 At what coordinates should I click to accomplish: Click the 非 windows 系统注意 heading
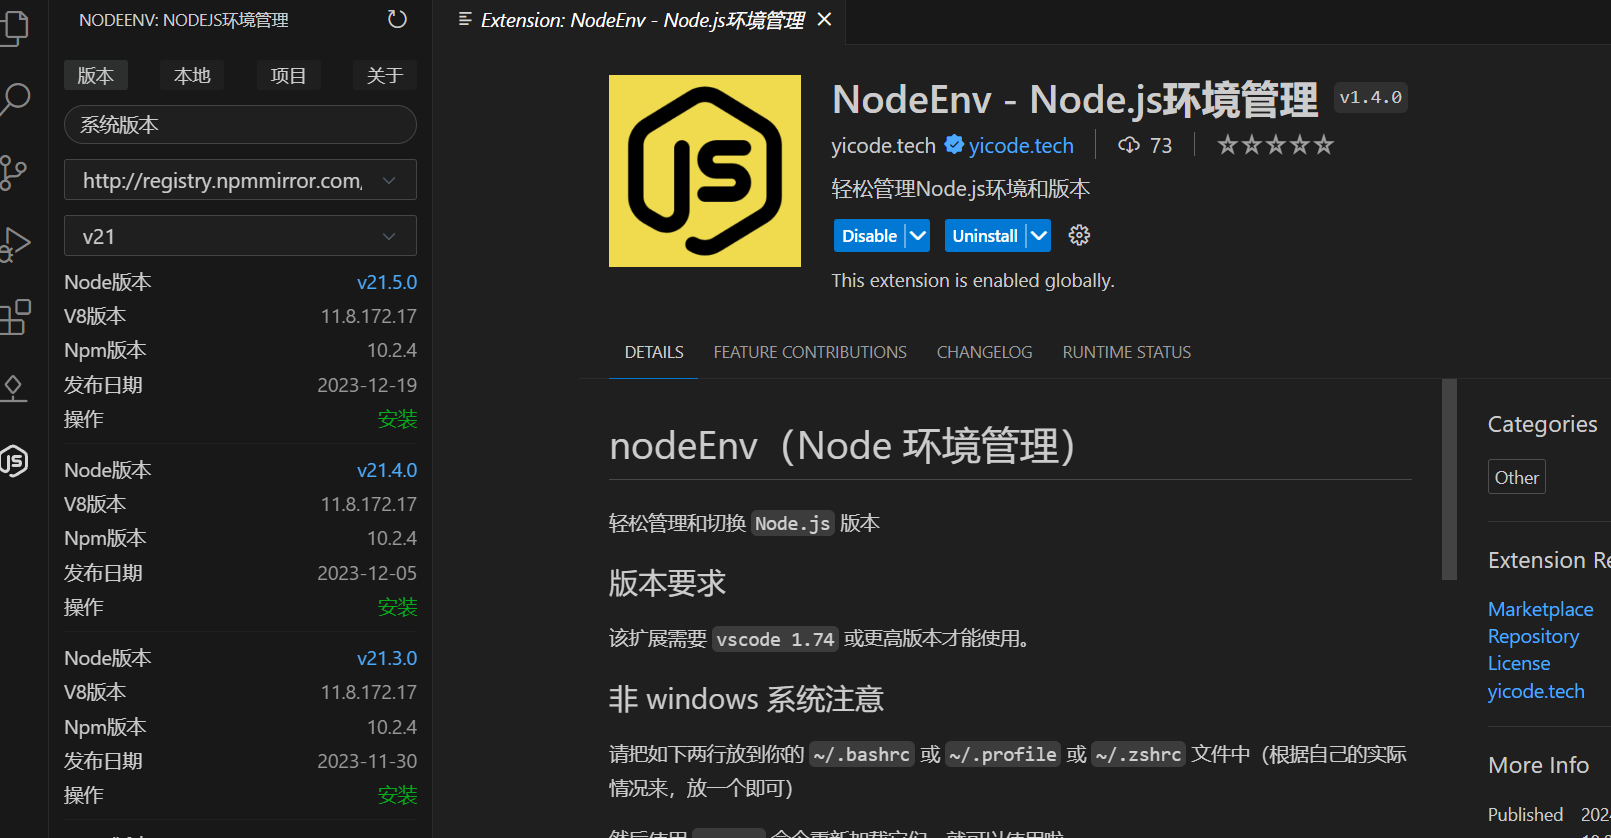pyautogui.click(x=746, y=699)
